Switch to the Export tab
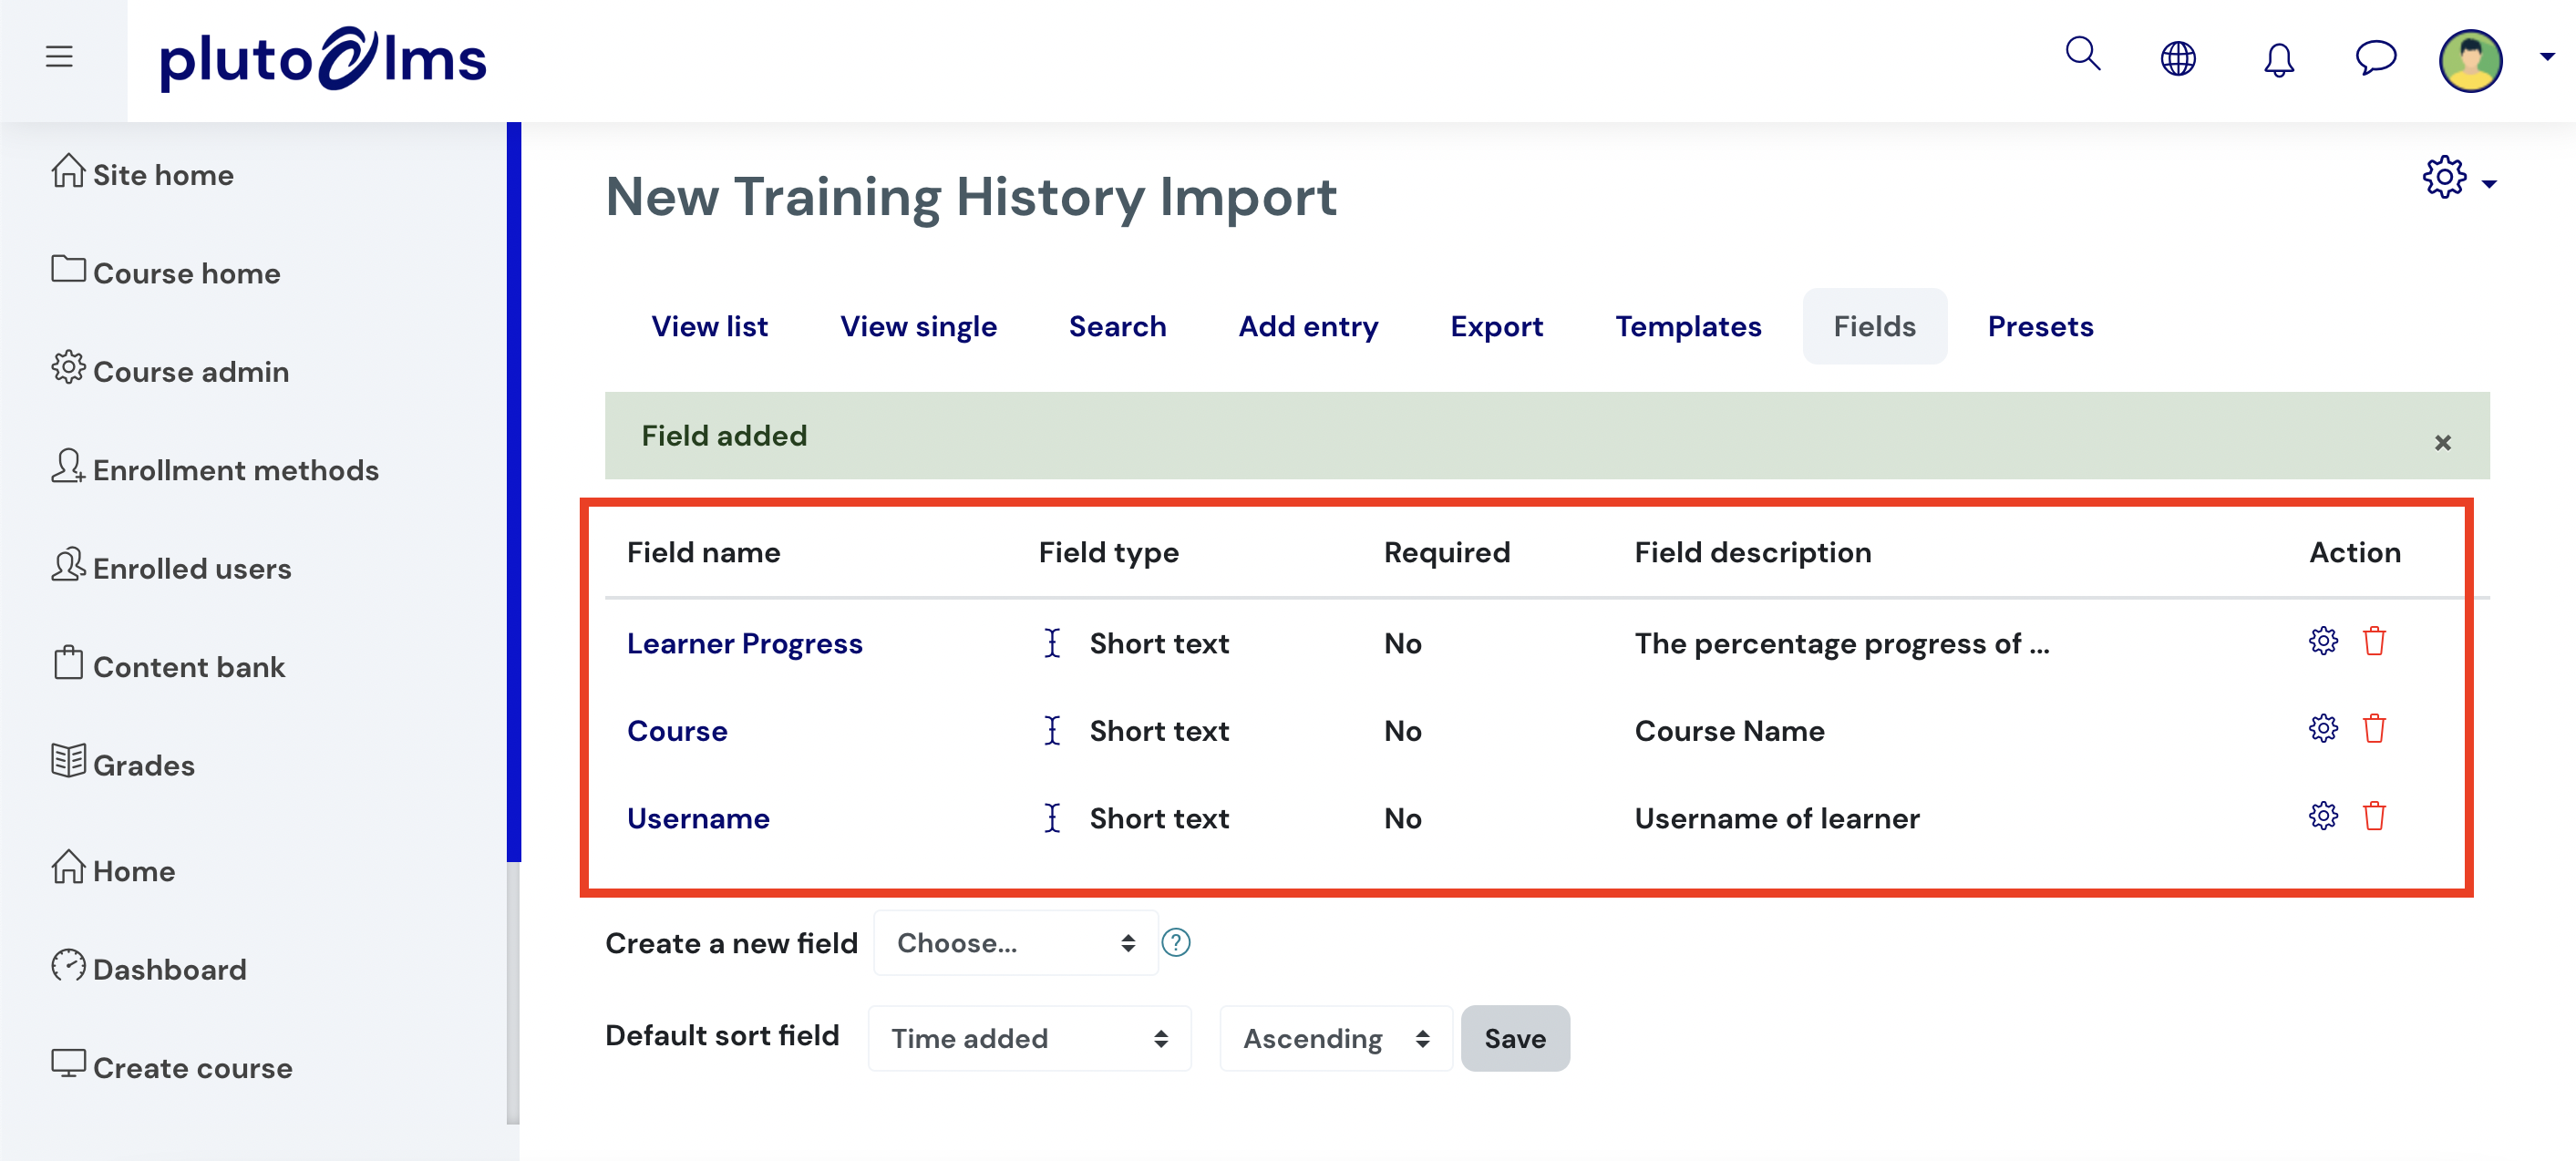 point(1496,326)
